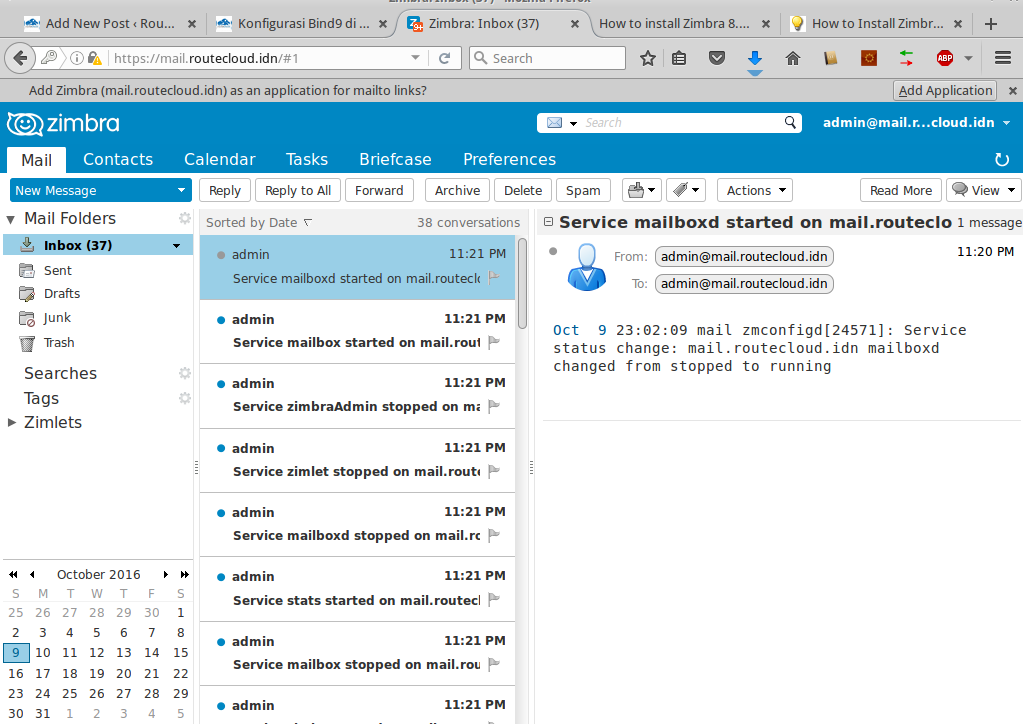Toggle read status dot on 'Service mailboxd stopped'
1023x724 pixels.
coord(221,513)
